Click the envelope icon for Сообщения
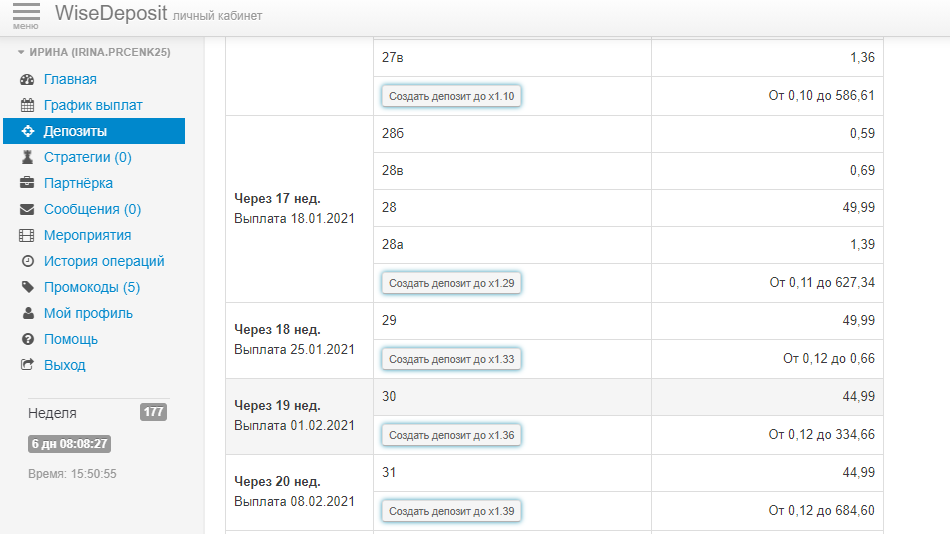950x534 pixels. coord(27,210)
